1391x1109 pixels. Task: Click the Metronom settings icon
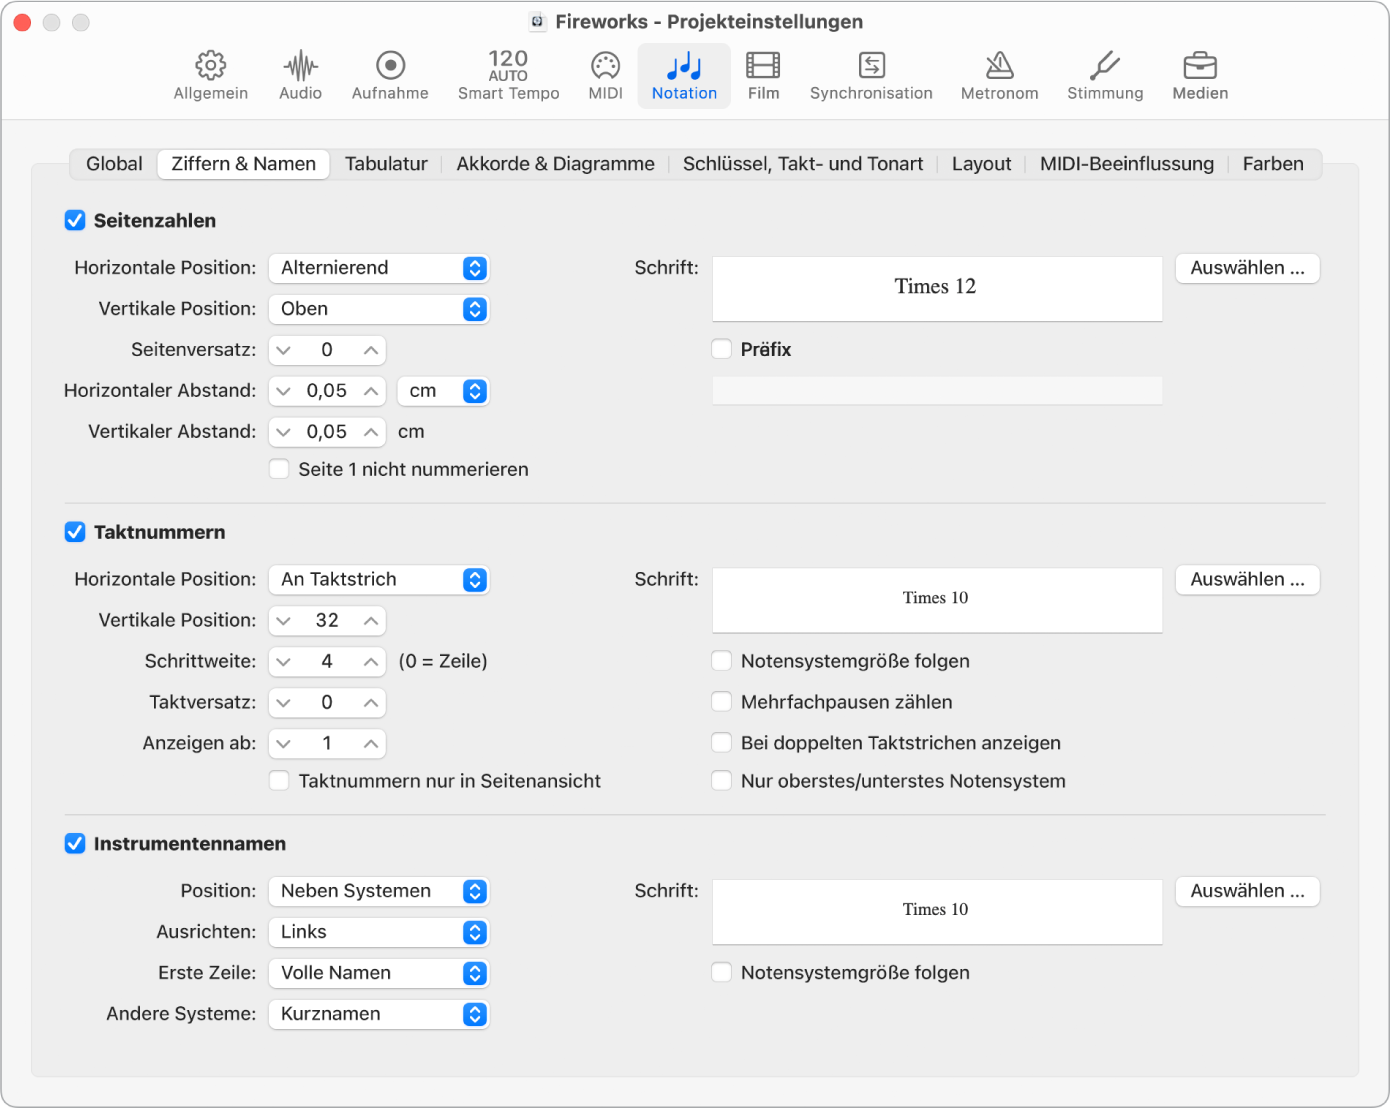click(x=999, y=74)
